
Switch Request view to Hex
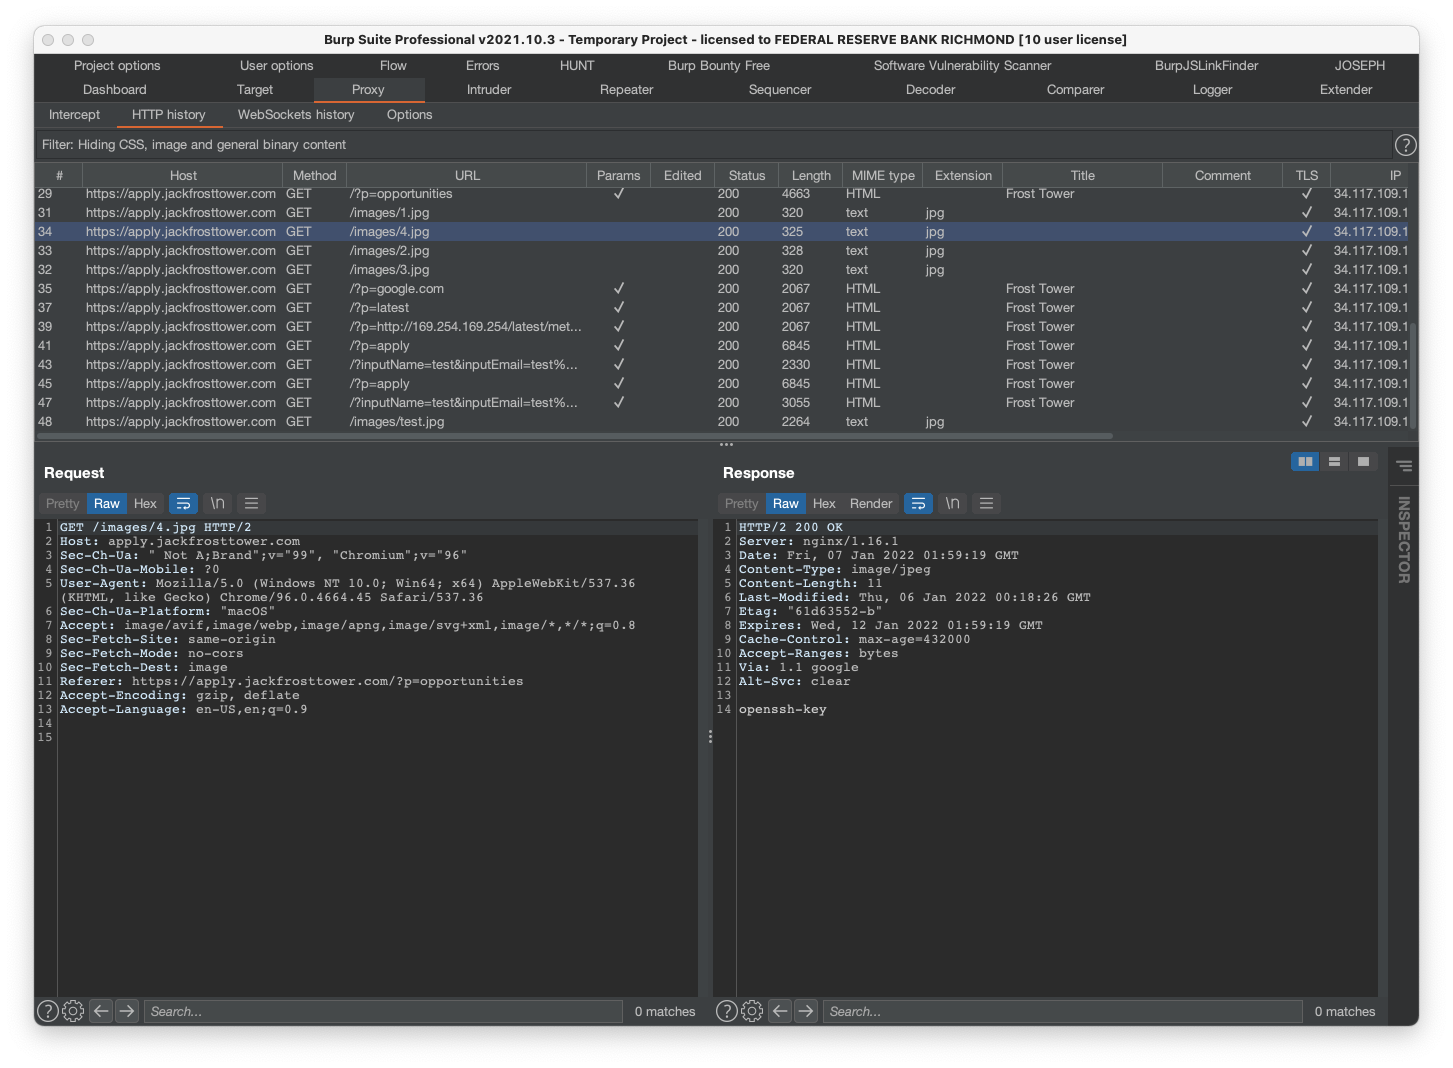point(145,504)
